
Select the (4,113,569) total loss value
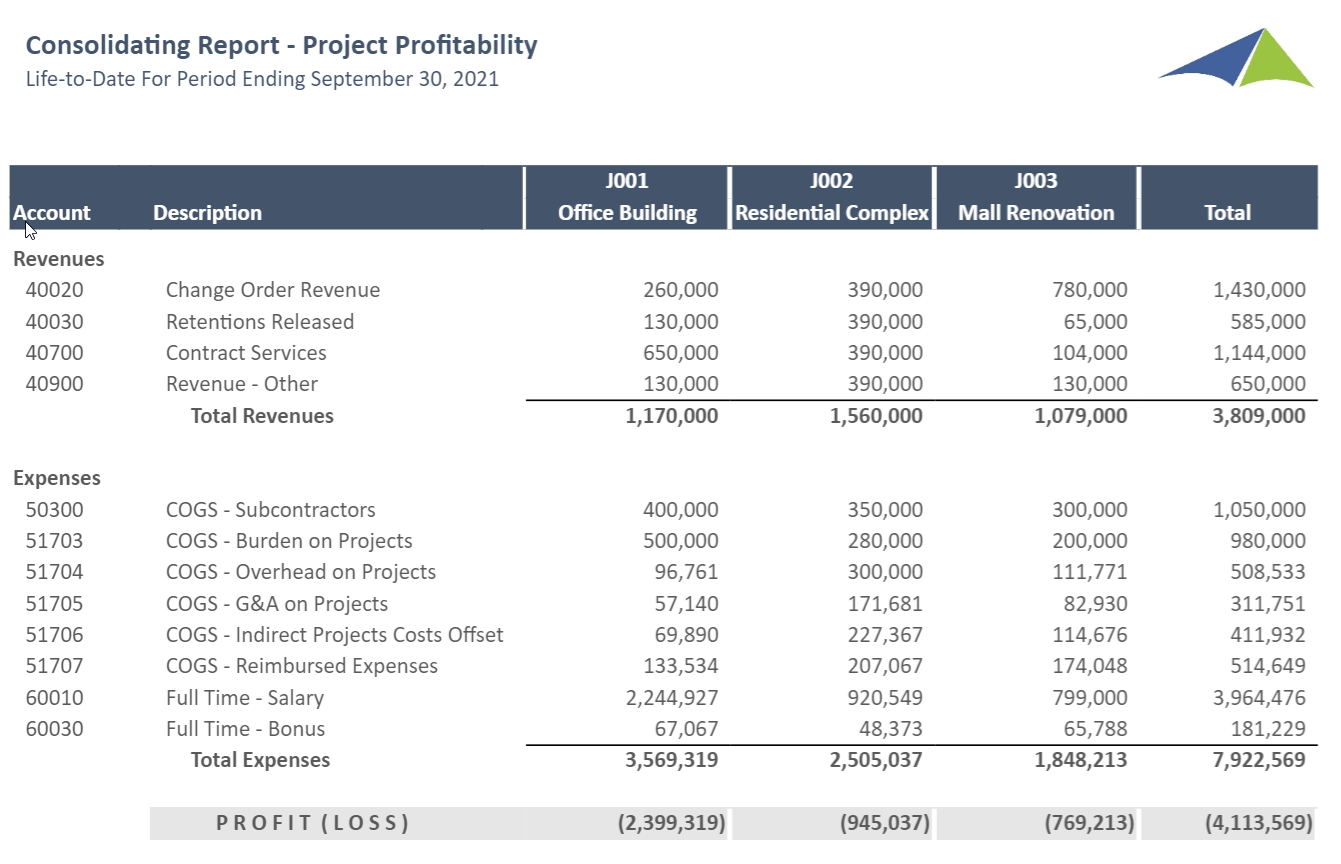(x=1259, y=823)
